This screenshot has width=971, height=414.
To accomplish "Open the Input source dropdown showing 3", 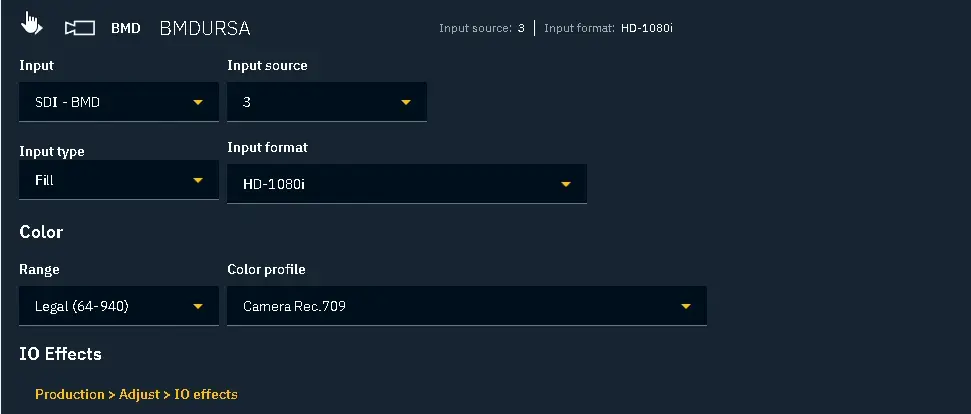I will pos(327,102).
